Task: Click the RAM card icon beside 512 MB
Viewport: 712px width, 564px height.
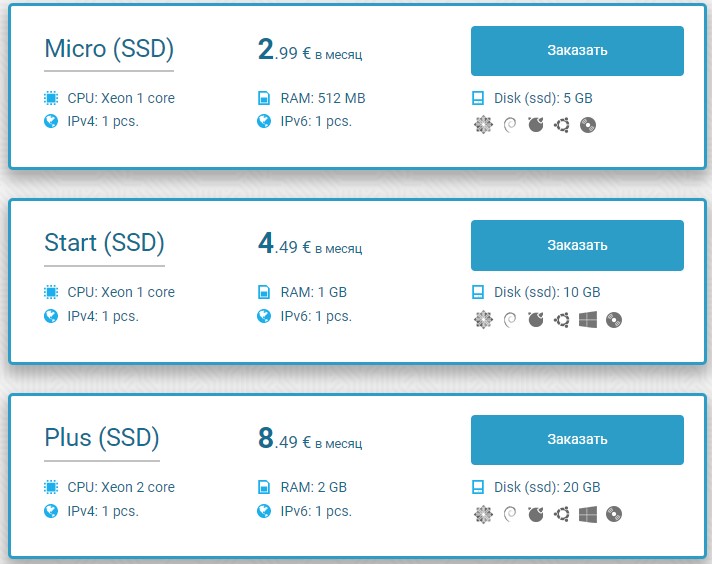Action: [264, 98]
